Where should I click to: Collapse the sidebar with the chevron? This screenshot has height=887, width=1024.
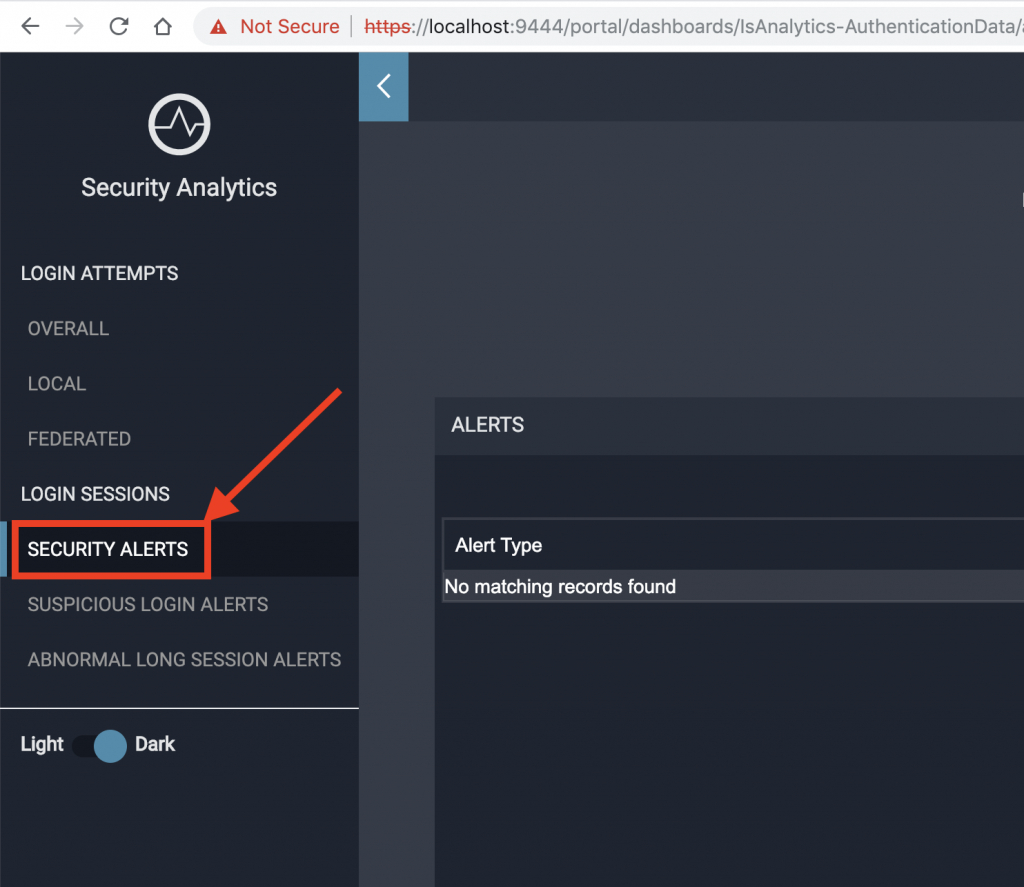point(383,87)
